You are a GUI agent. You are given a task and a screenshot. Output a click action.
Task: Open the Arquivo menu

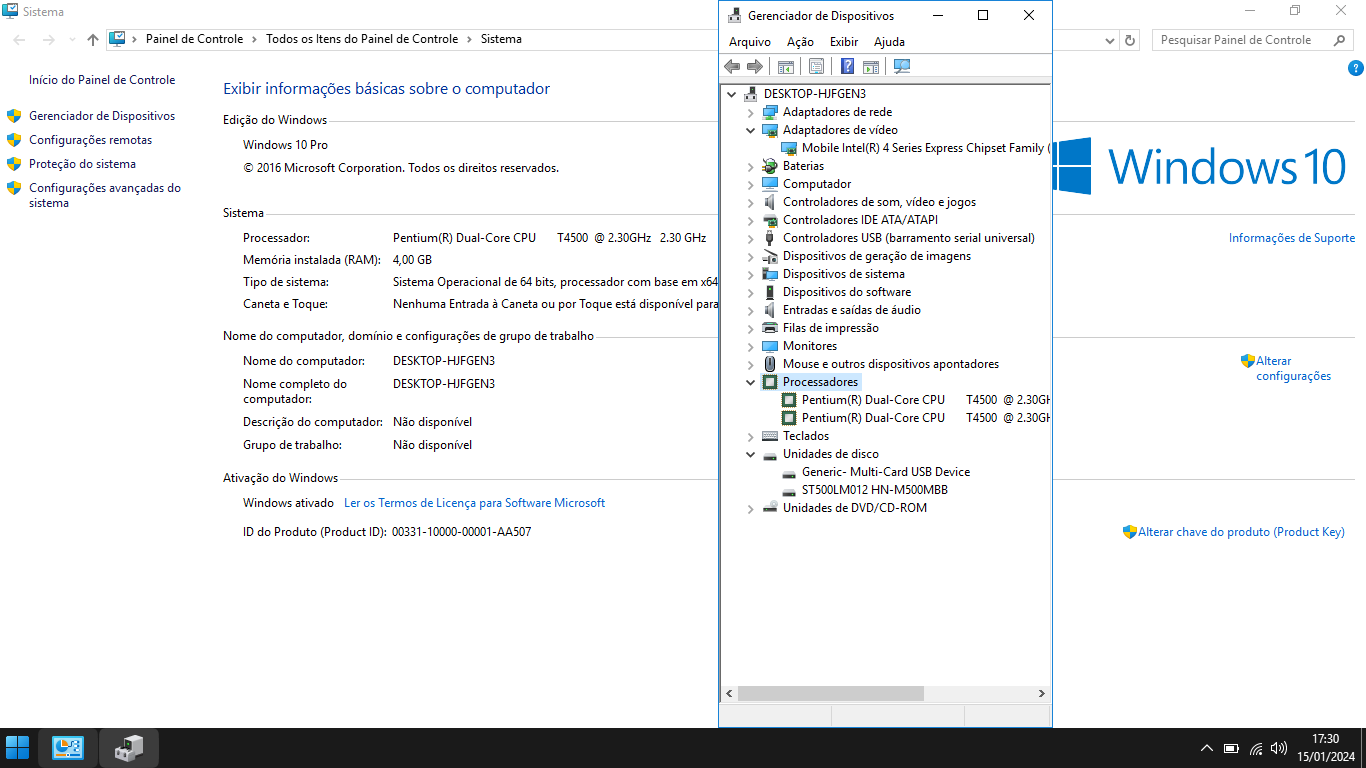[750, 42]
